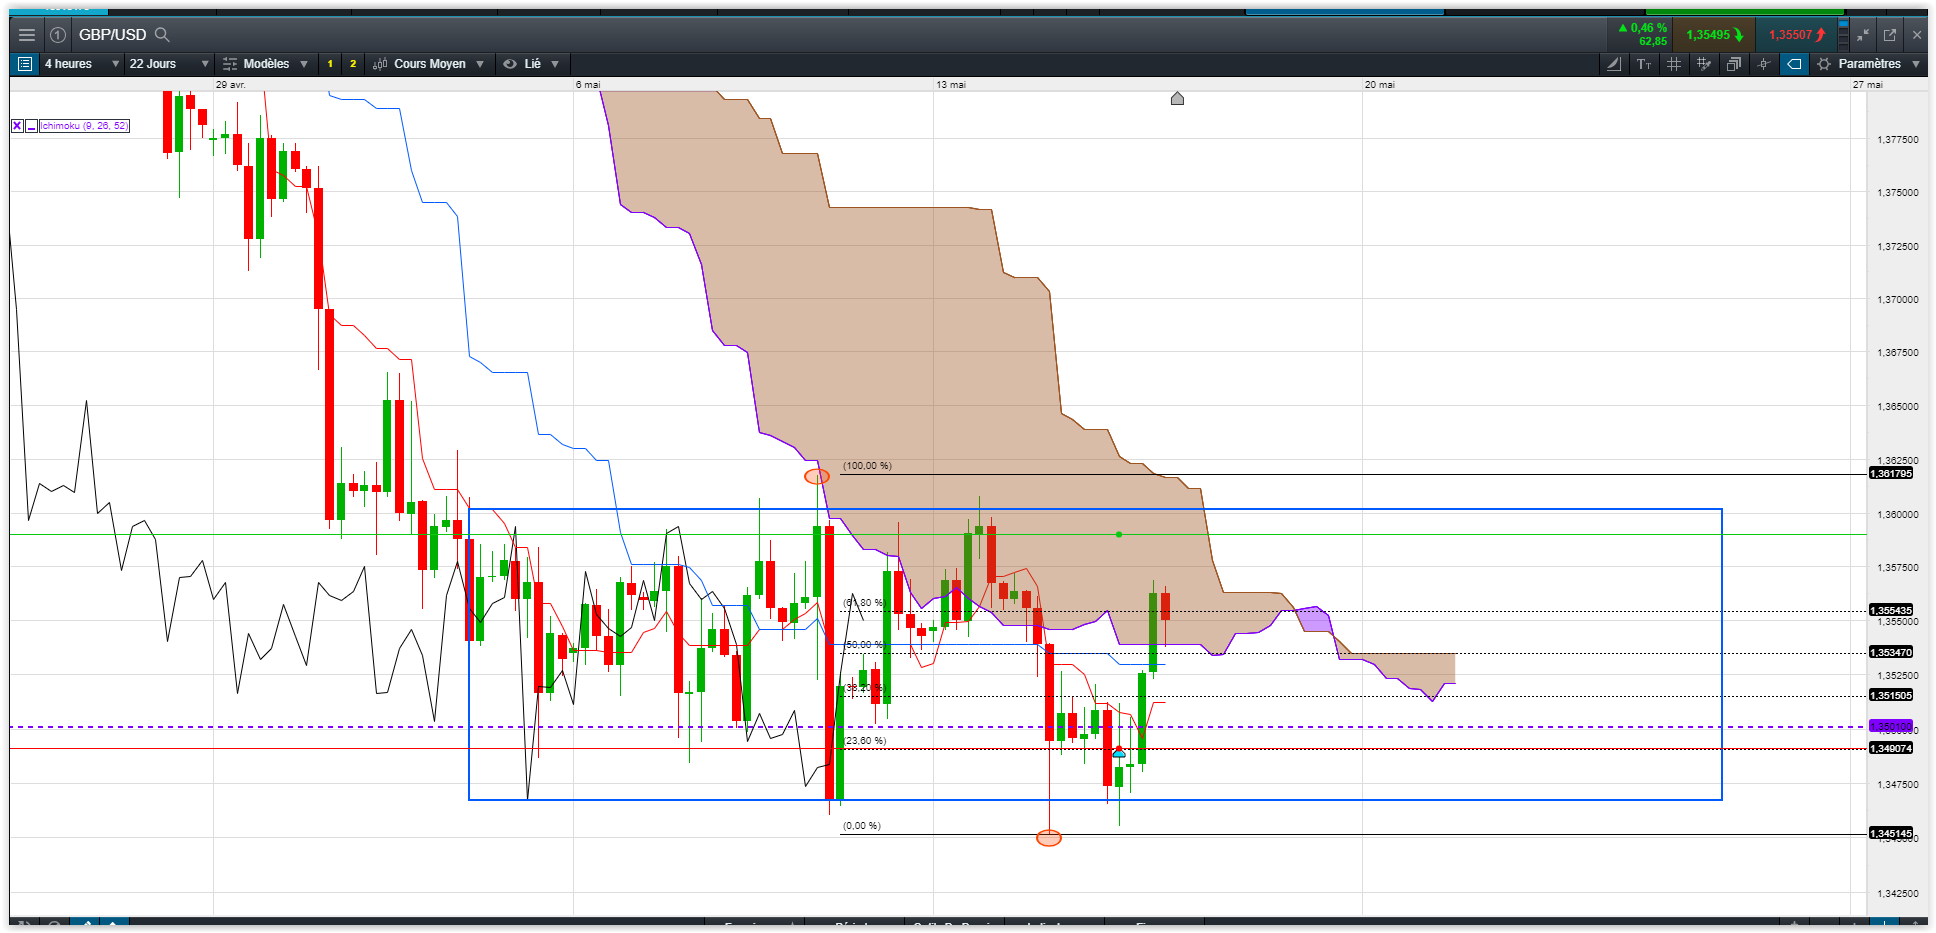Viewport: 1936px width, 933px height.
Task: Select the orange circle at 0% Fibonacci
Action: [1049, 838]
